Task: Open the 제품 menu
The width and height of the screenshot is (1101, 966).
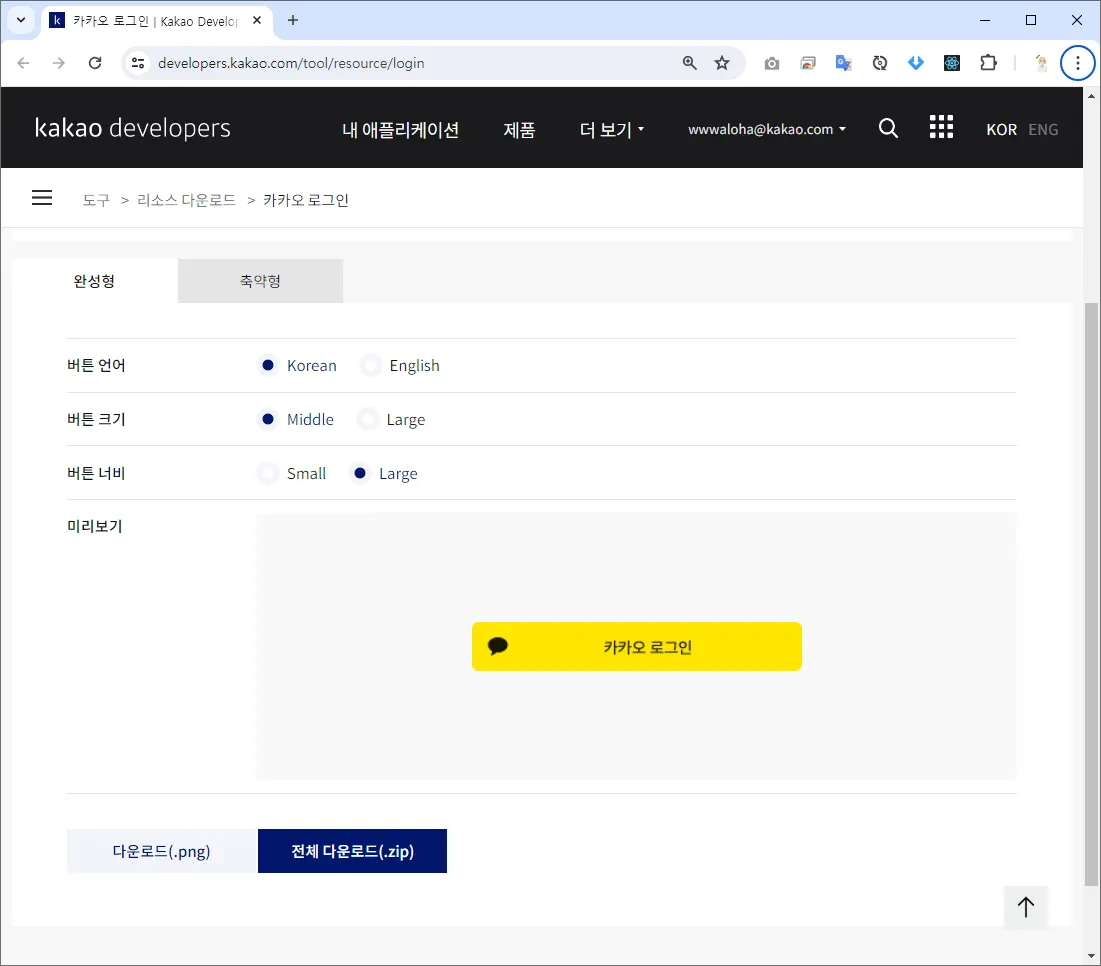Action: (x=520, y=130)
